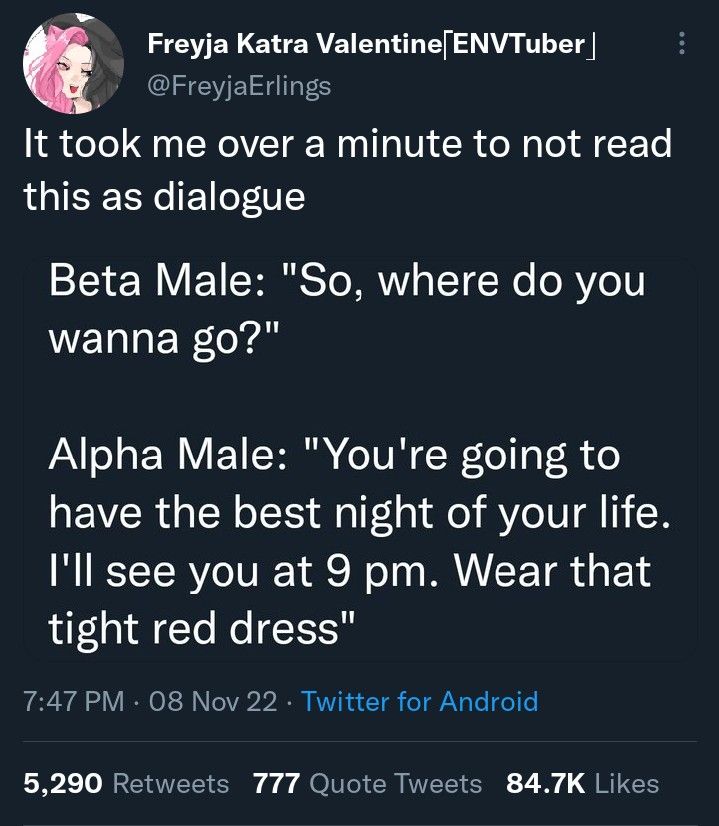Click the 7:47 PM timestamp

(x=70, y=701)
